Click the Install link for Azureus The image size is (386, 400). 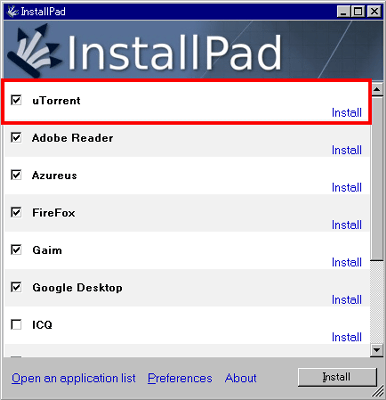(x=347, y=187)
